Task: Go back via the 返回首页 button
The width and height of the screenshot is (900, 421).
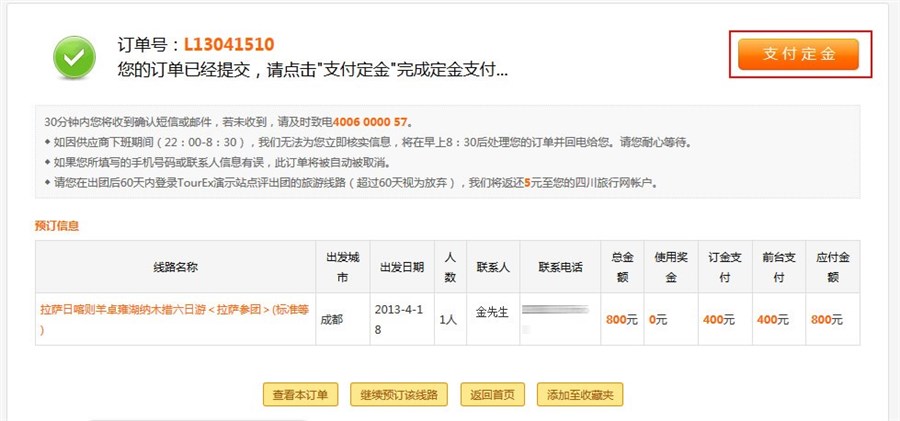Action: click(x=493, y=394)
